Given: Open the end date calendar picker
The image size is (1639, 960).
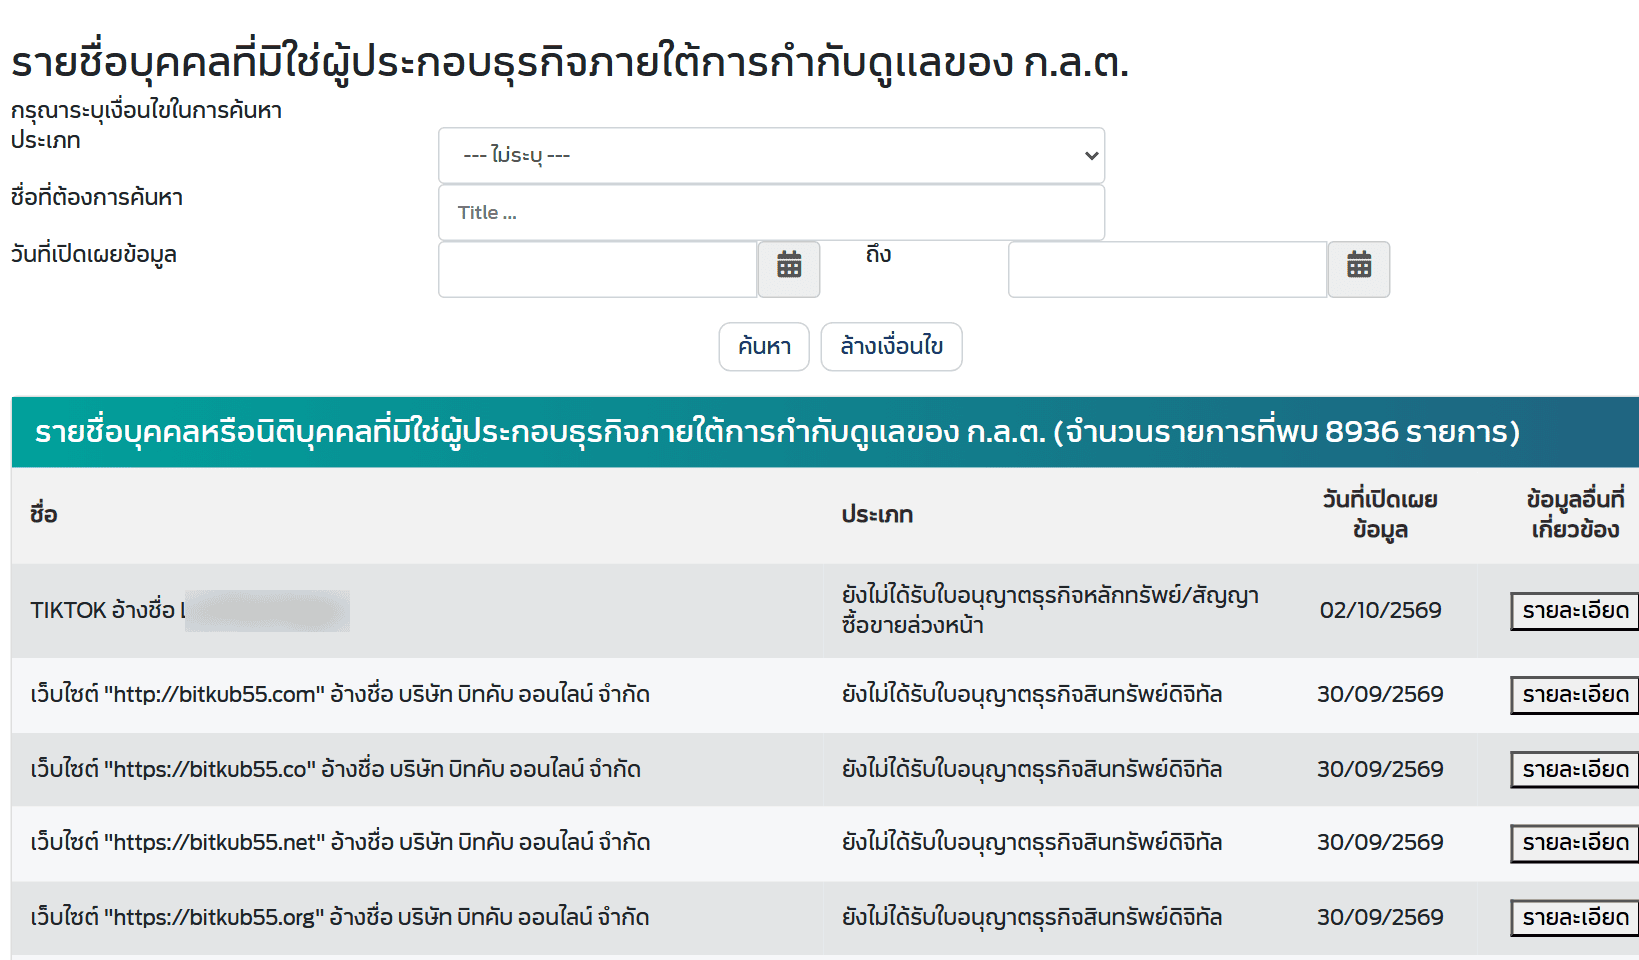Looking at the screenshot, I should pyautogui.click(x=1359, y=269).
